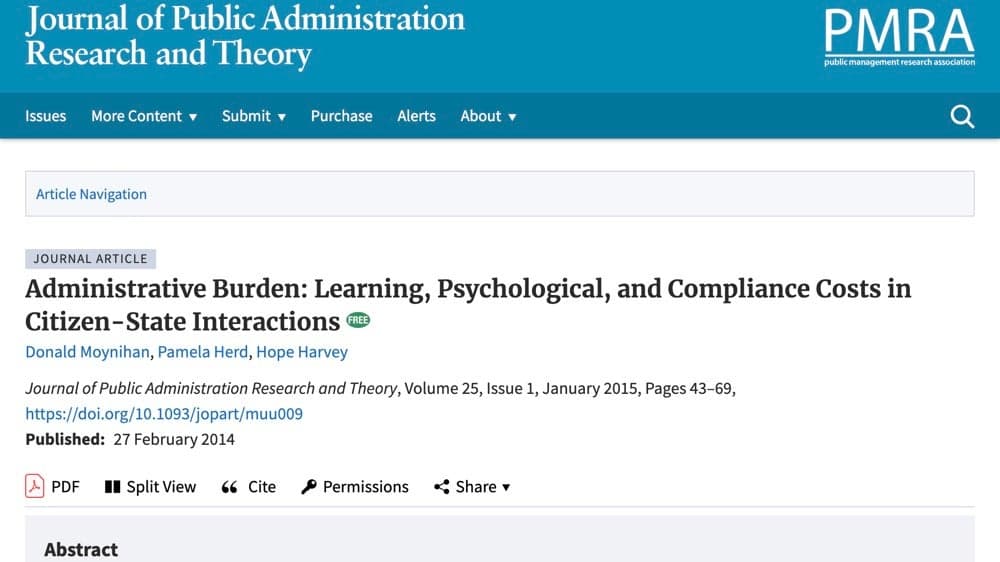The height and width of the screenshot is (562, 1000).
Task: Open Hope Harvey author link
Action: tap(302, 352)
